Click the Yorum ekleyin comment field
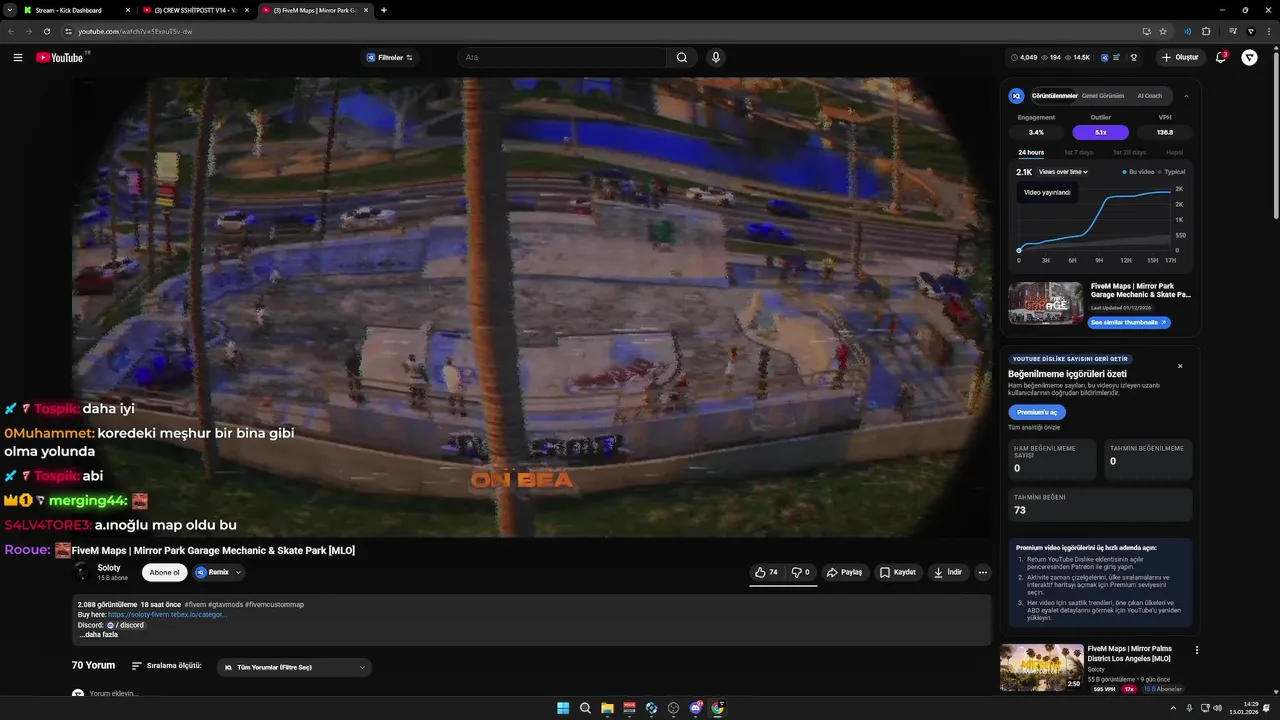The height and width of the screenshot is (720, 1280). point(114,694)
